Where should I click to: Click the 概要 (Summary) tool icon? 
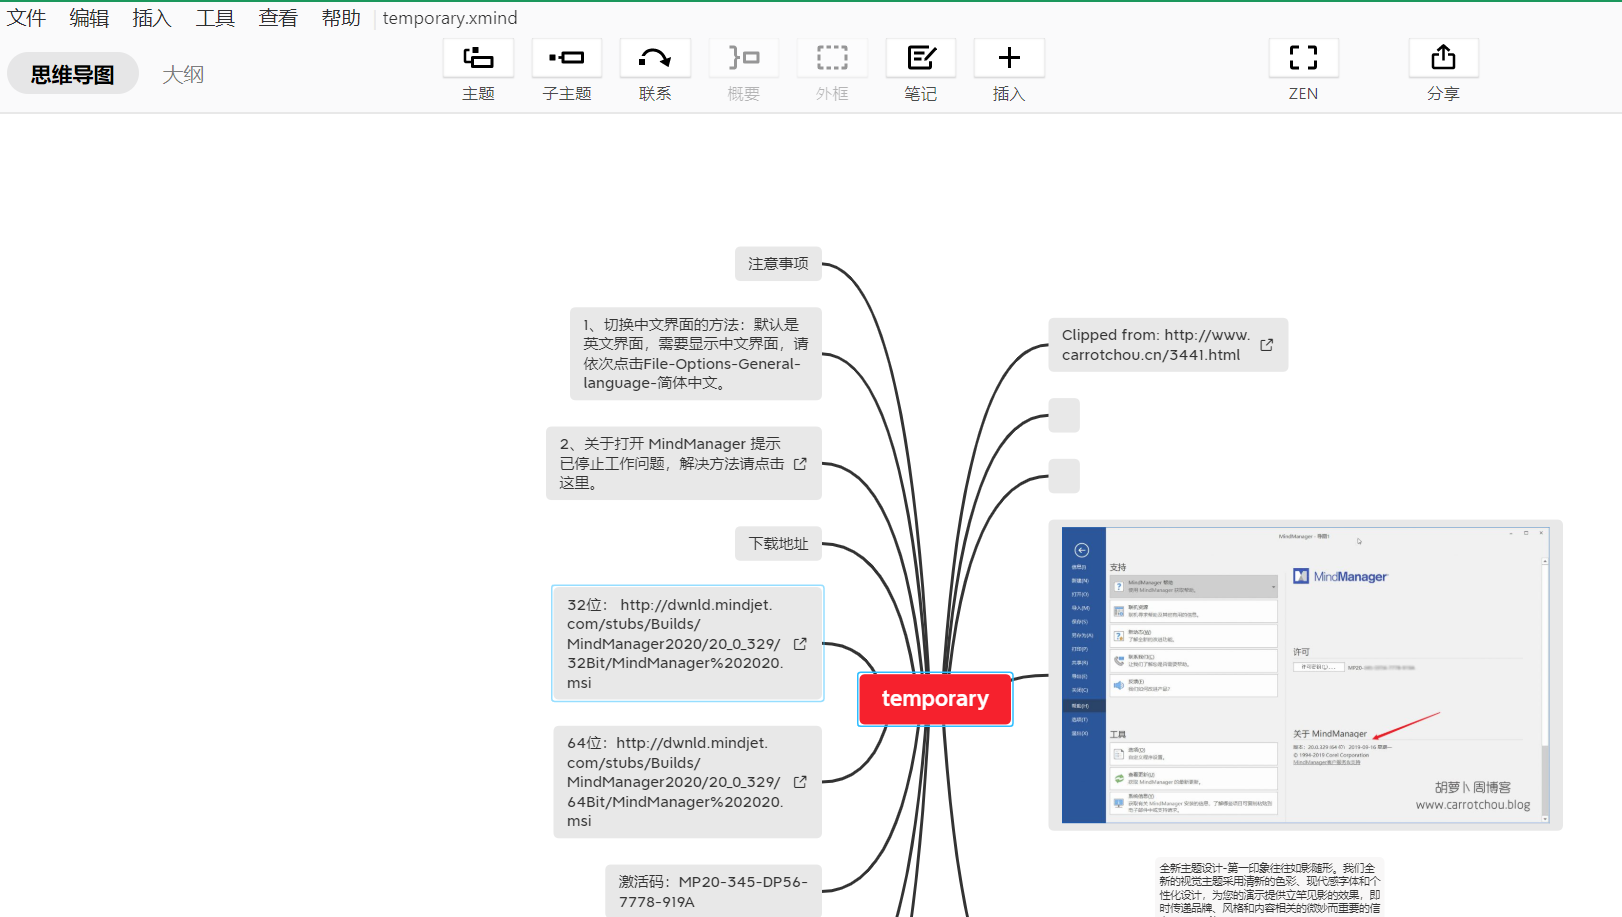click(743, 58)
